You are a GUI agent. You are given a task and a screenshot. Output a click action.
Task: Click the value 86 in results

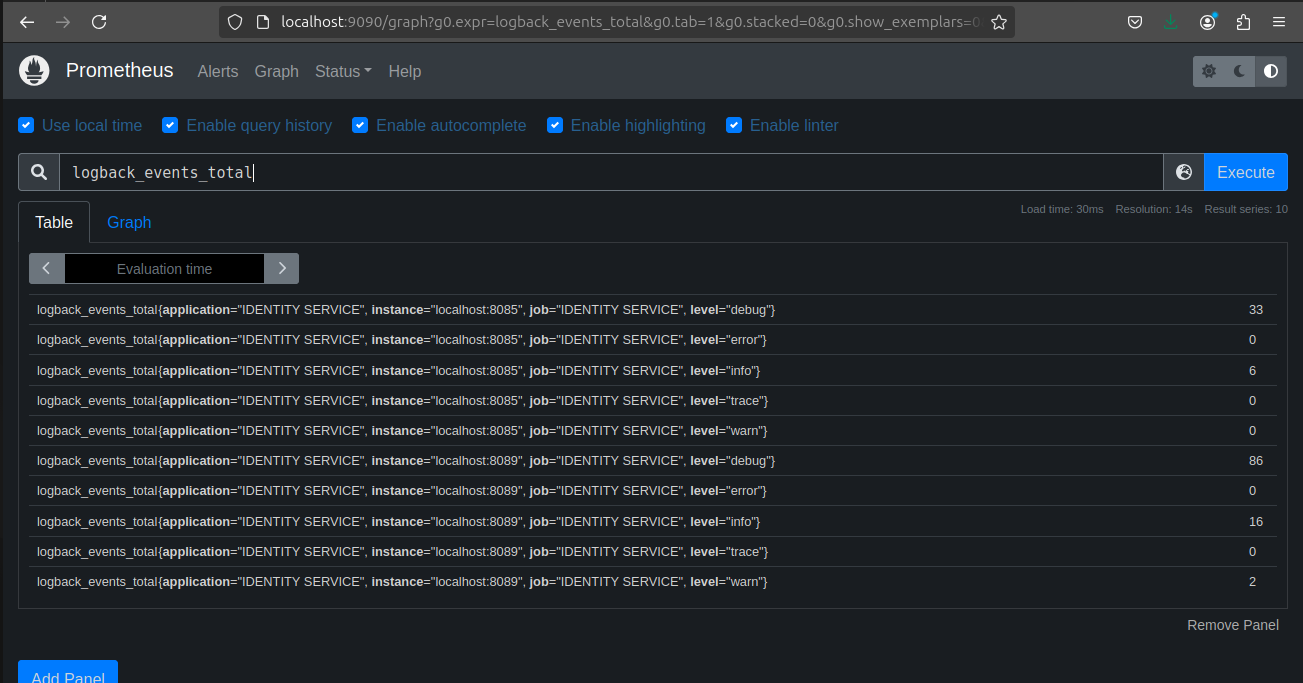point(1256,461)
